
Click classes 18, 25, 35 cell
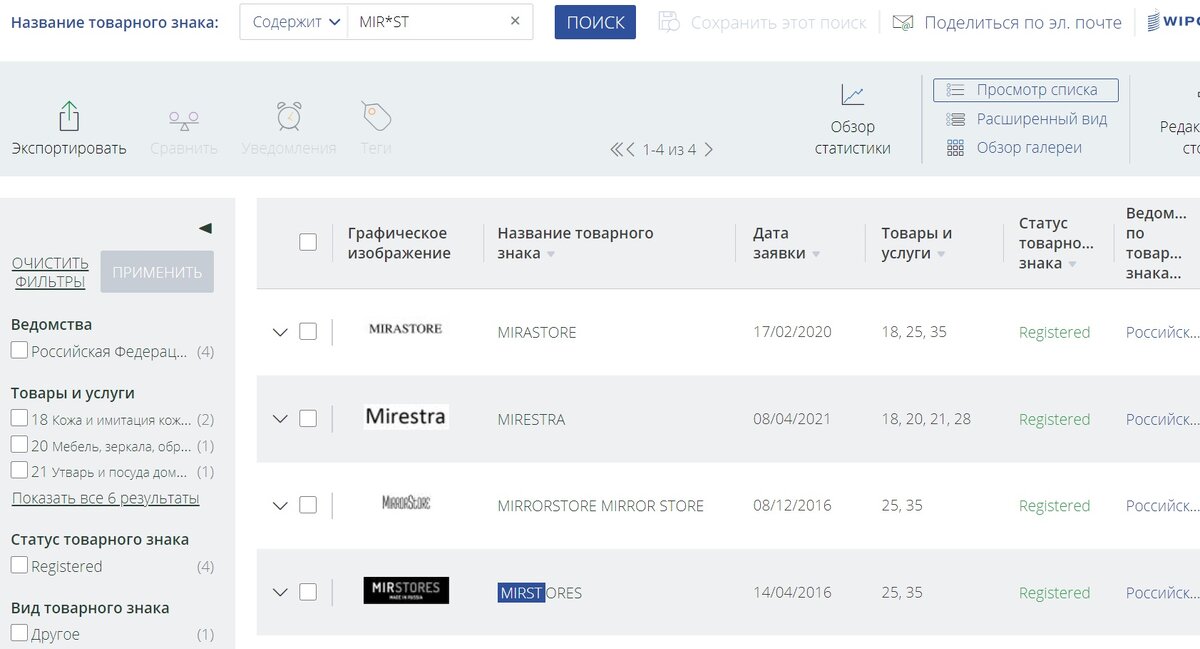pyautogui.click(x=914, y=332)
